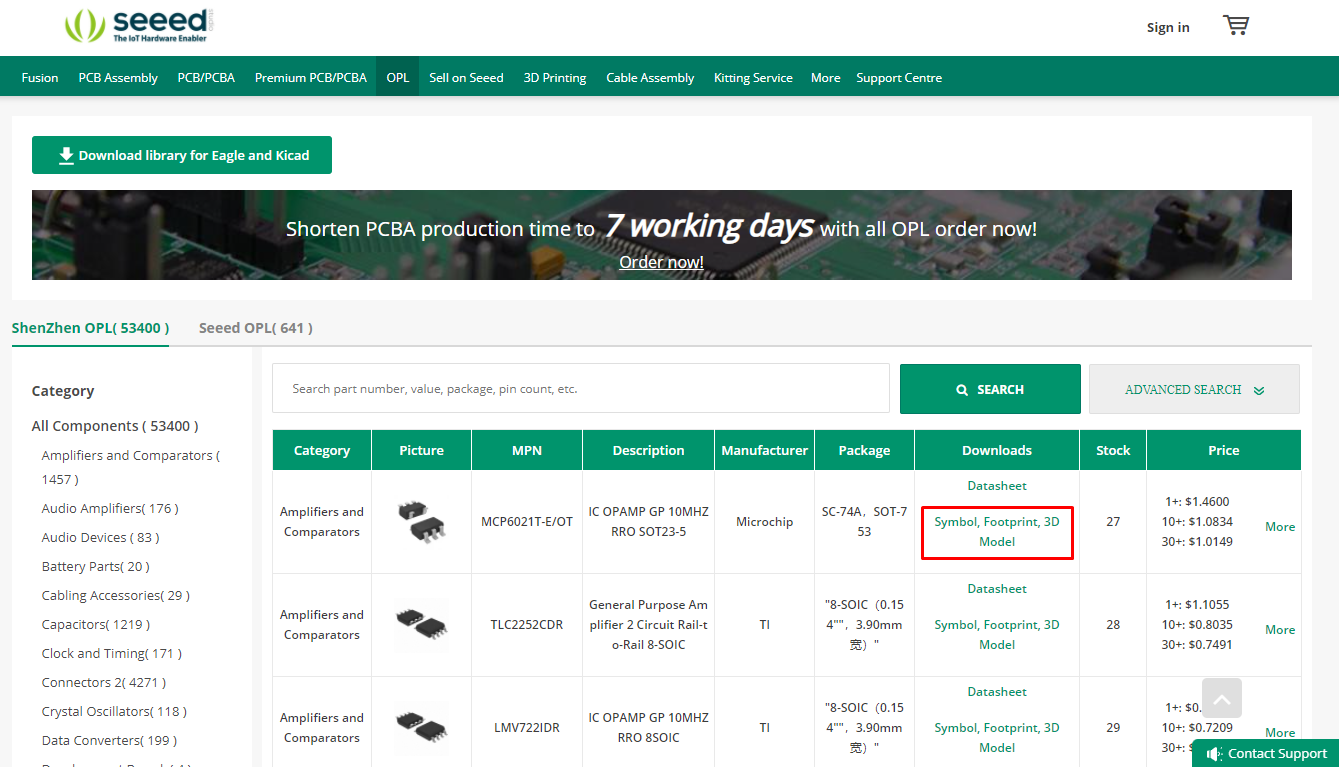Viewport: 1339px width, 767px height.
Task: Click TLC2252CDR part picture
Action: (421, 625)
